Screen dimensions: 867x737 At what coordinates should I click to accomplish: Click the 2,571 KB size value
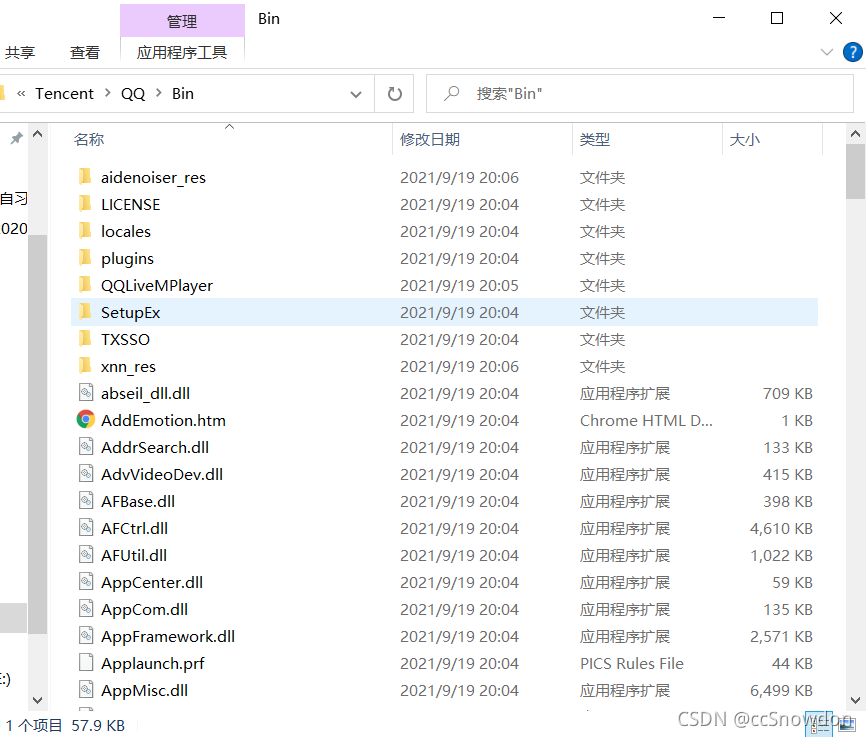click(781, 636)
